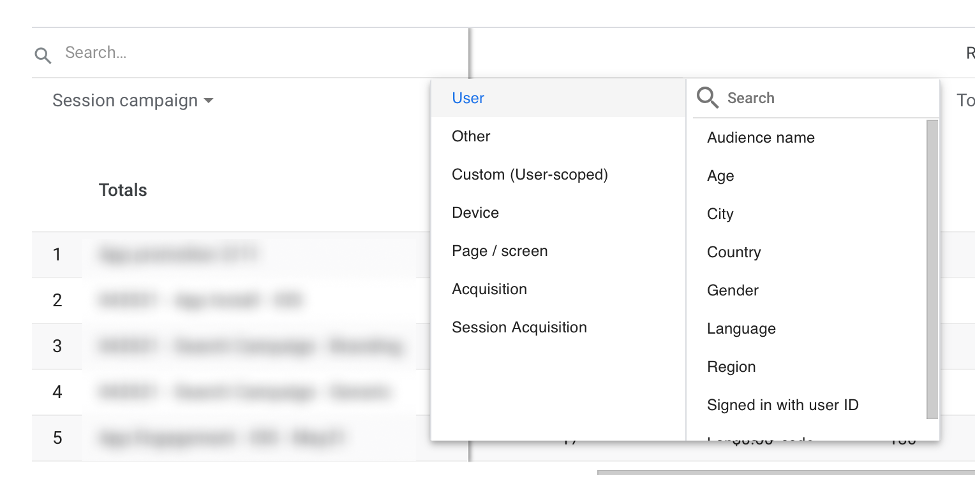Screen dimensions: 977x477
Task: Pick the Gender dimension
Action: click(732, 290)
